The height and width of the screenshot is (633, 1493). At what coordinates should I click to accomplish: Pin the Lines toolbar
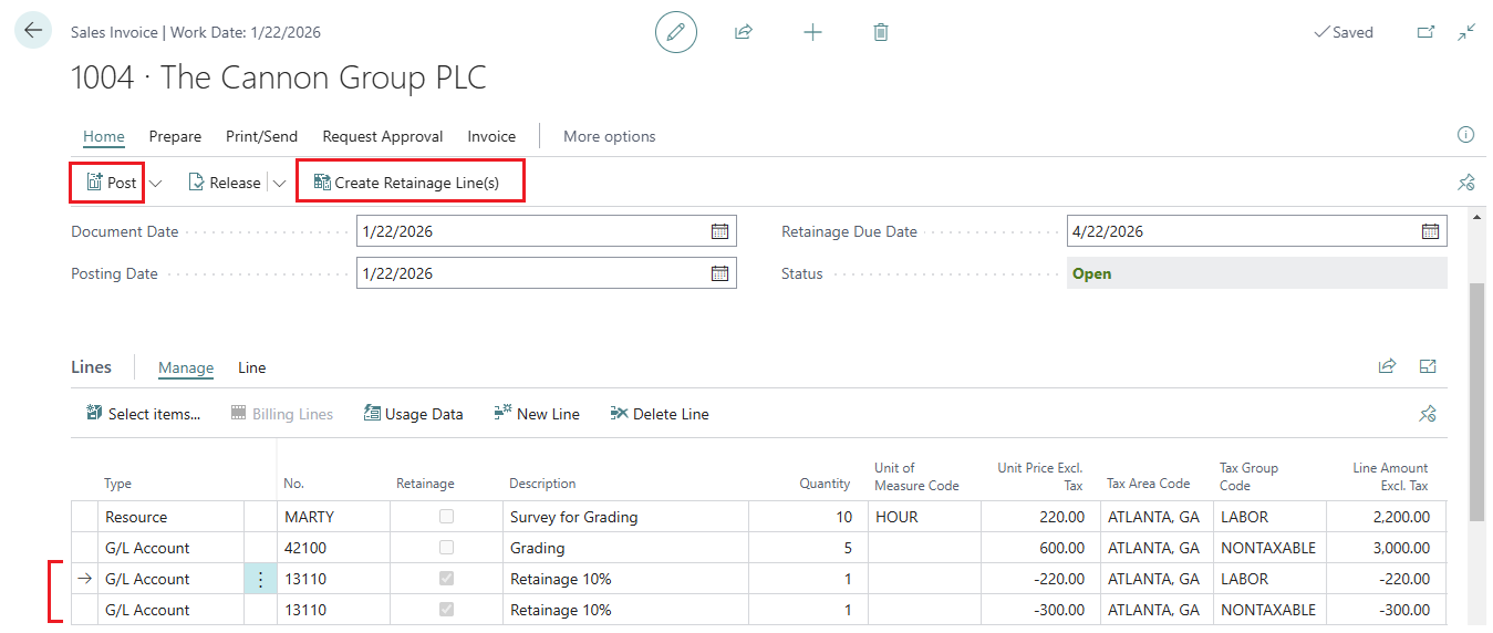[x=1428, y=413]
